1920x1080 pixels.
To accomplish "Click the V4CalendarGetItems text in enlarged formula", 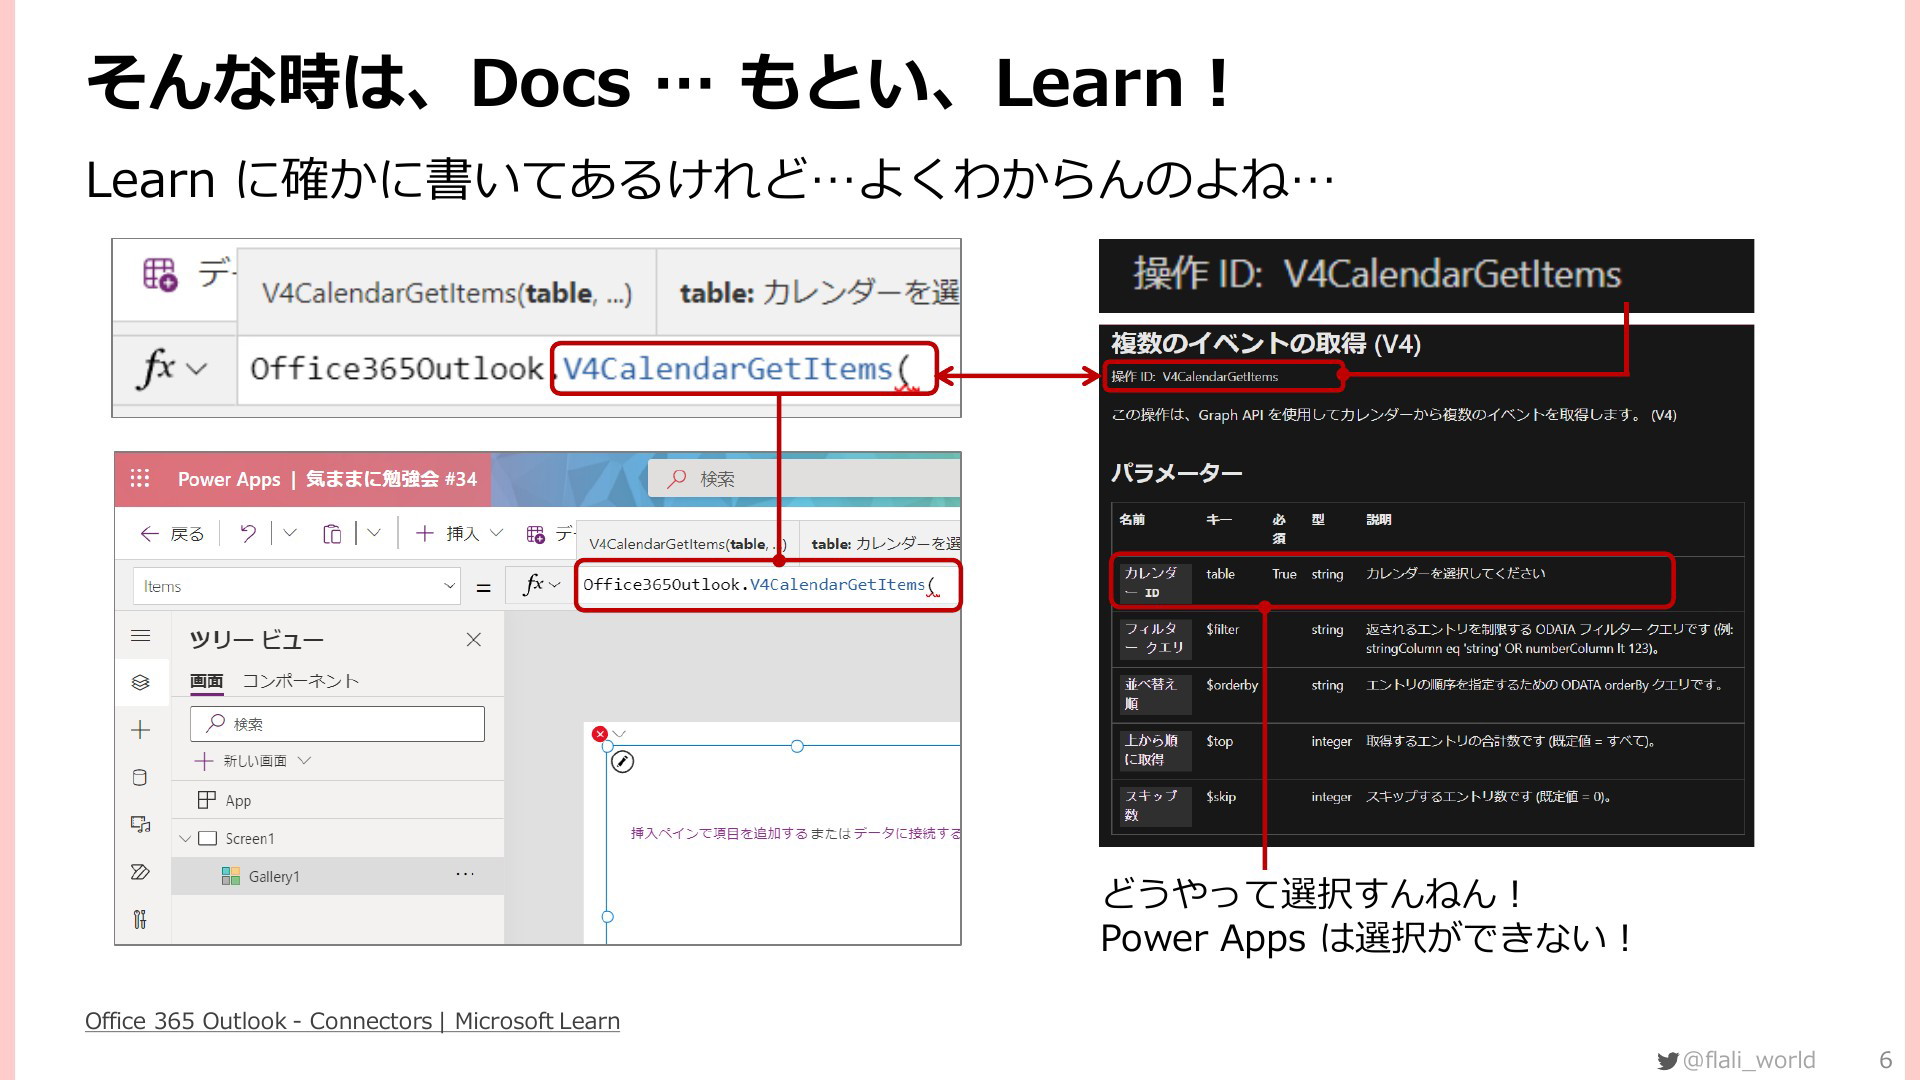I will coord(727,369).
